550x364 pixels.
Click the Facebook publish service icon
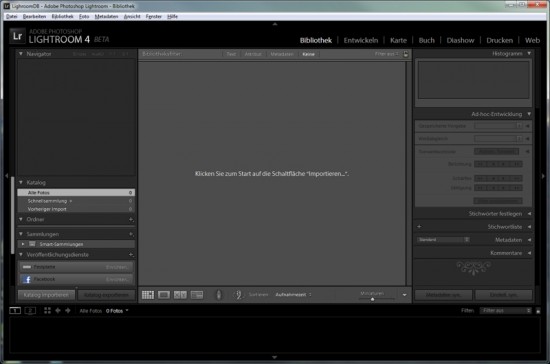[27, 279]
